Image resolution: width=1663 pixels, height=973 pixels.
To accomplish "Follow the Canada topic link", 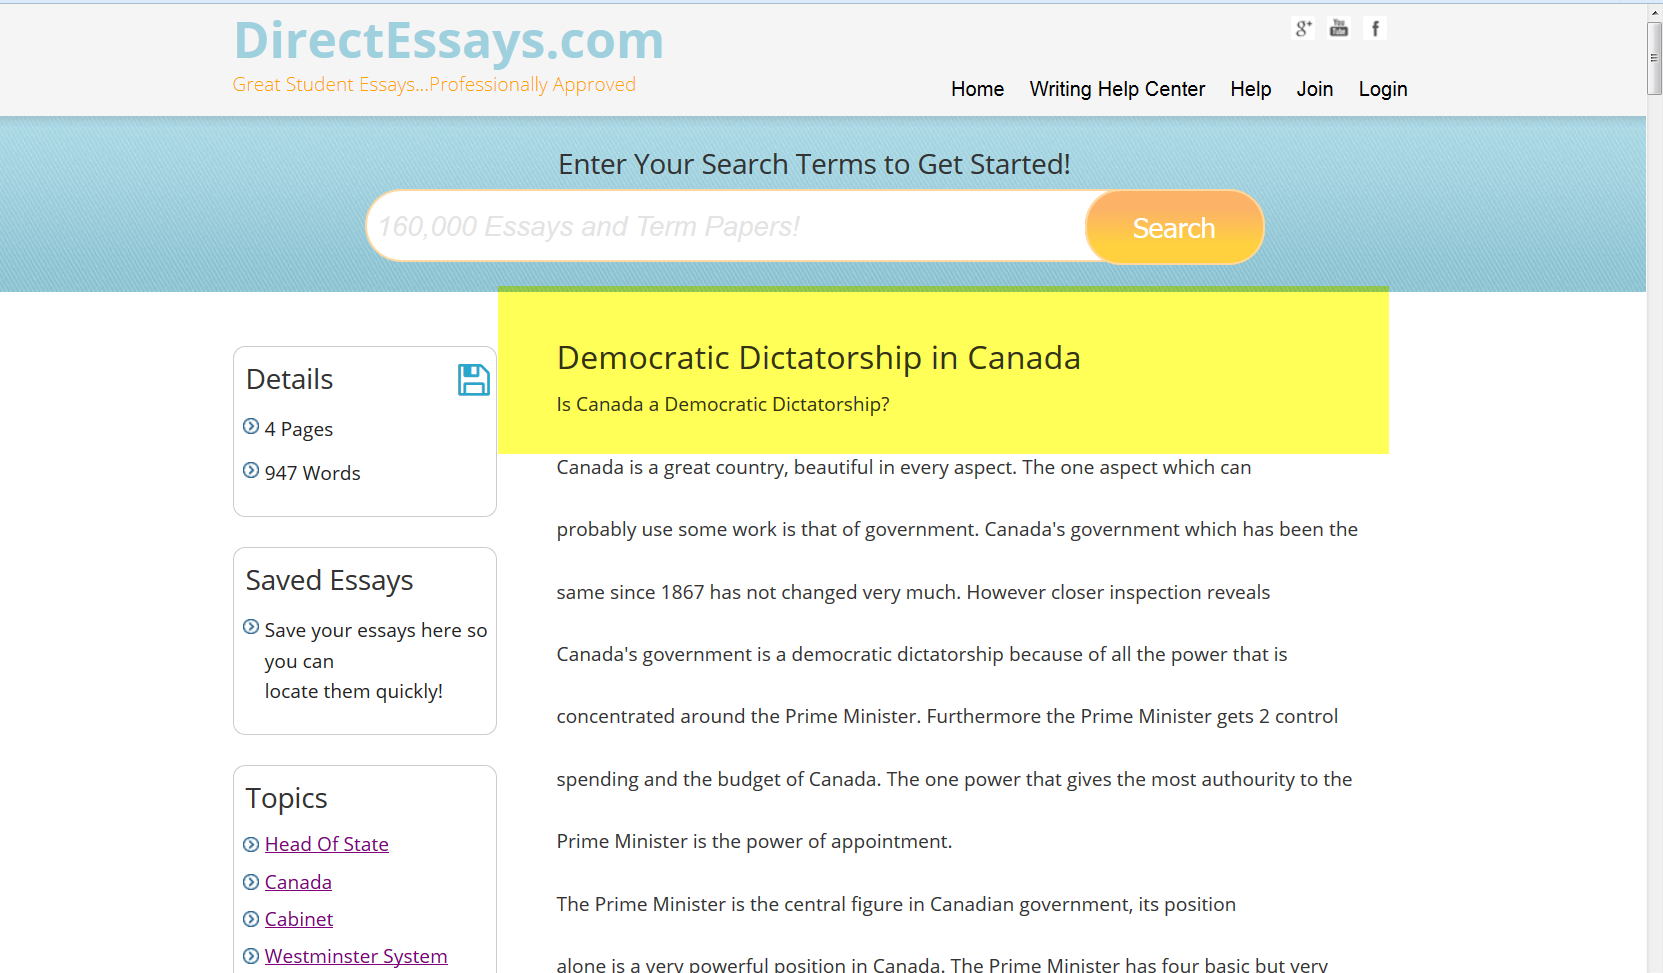I will (x=298, y=882).
